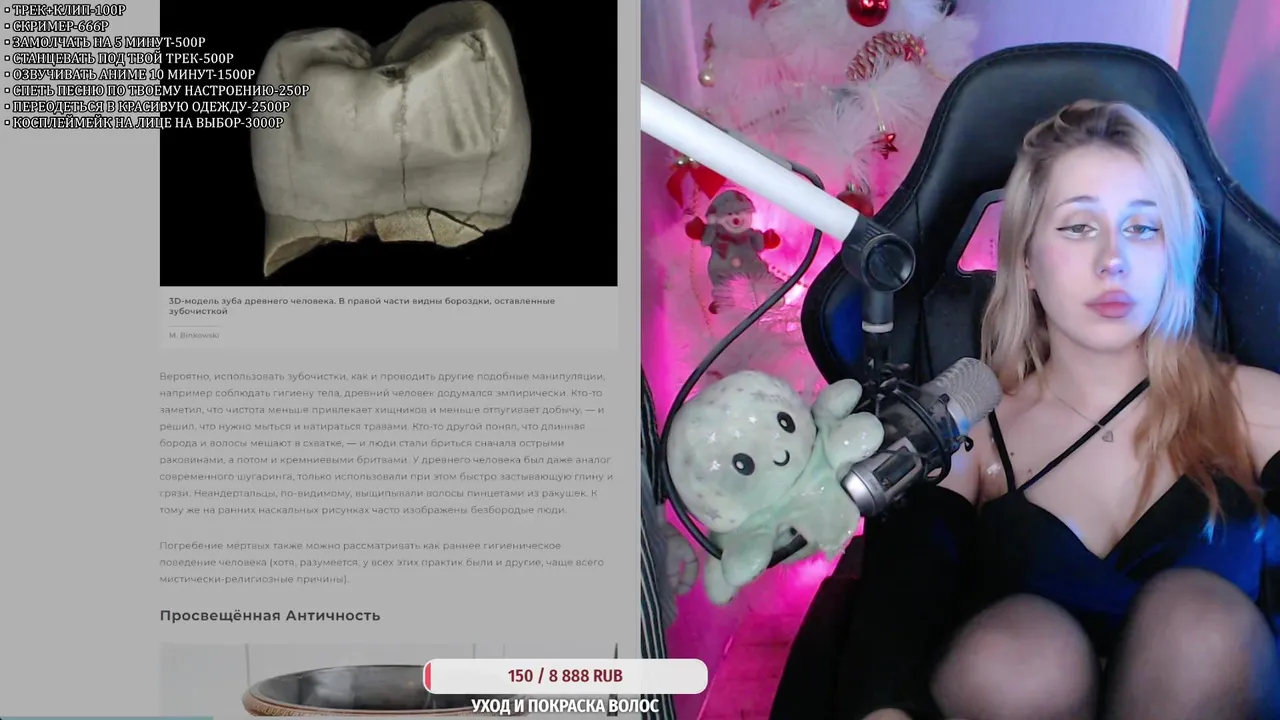
Task: Click the caption starting '3D-модель зуба древнего человека'
Action: [x=362, y=306]
